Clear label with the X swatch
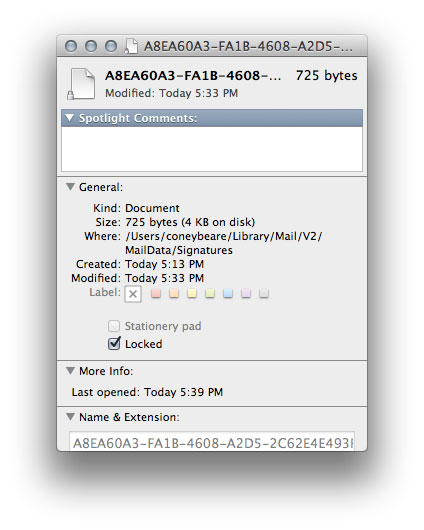The image size is (424, 530). 133,294
